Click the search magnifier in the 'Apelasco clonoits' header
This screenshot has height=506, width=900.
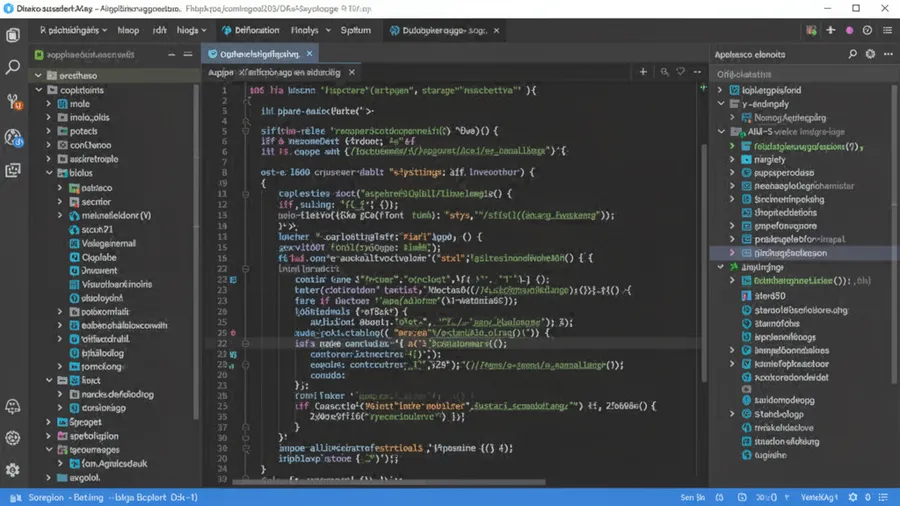[x=852, y=54]
